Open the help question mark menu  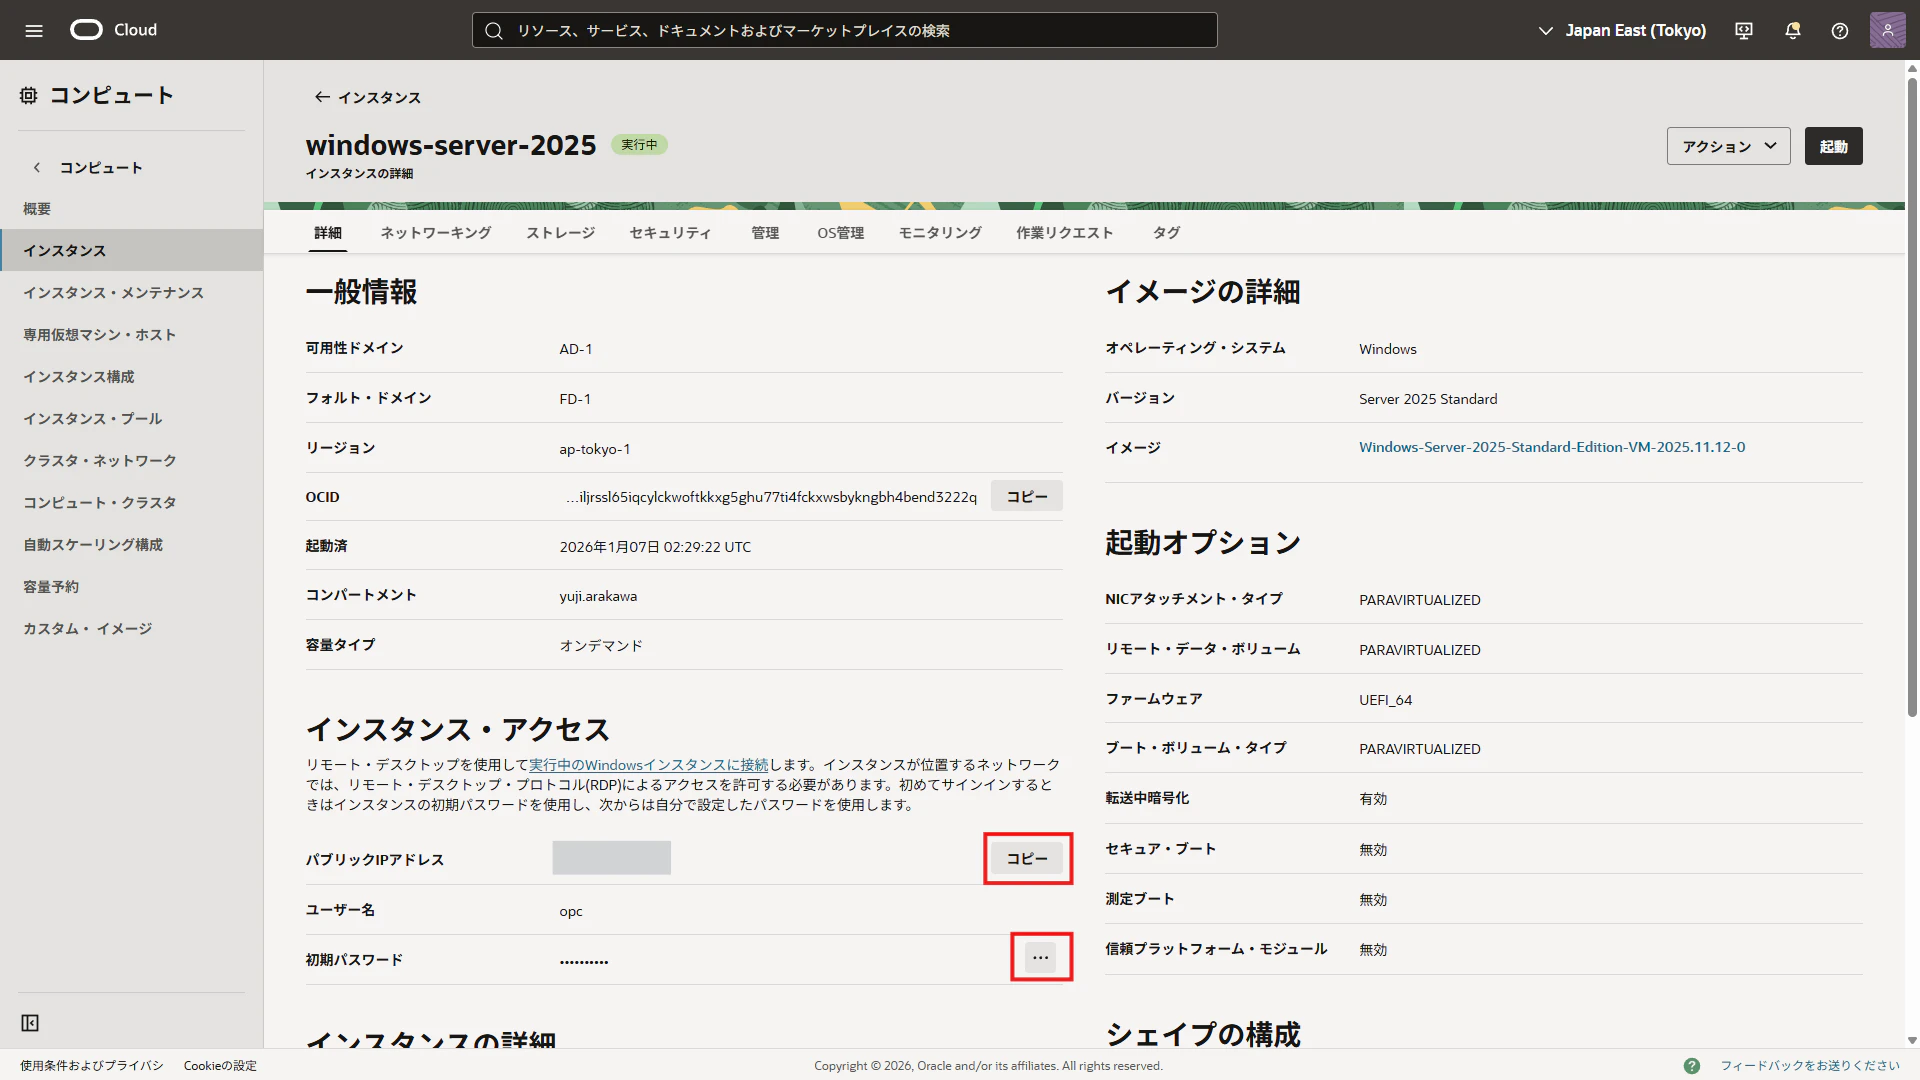1840,30
